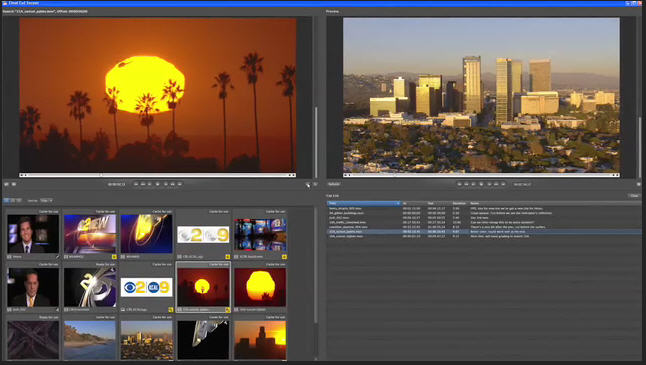Click the rightmost transport button under the city Preview viewer

(503, 184)
